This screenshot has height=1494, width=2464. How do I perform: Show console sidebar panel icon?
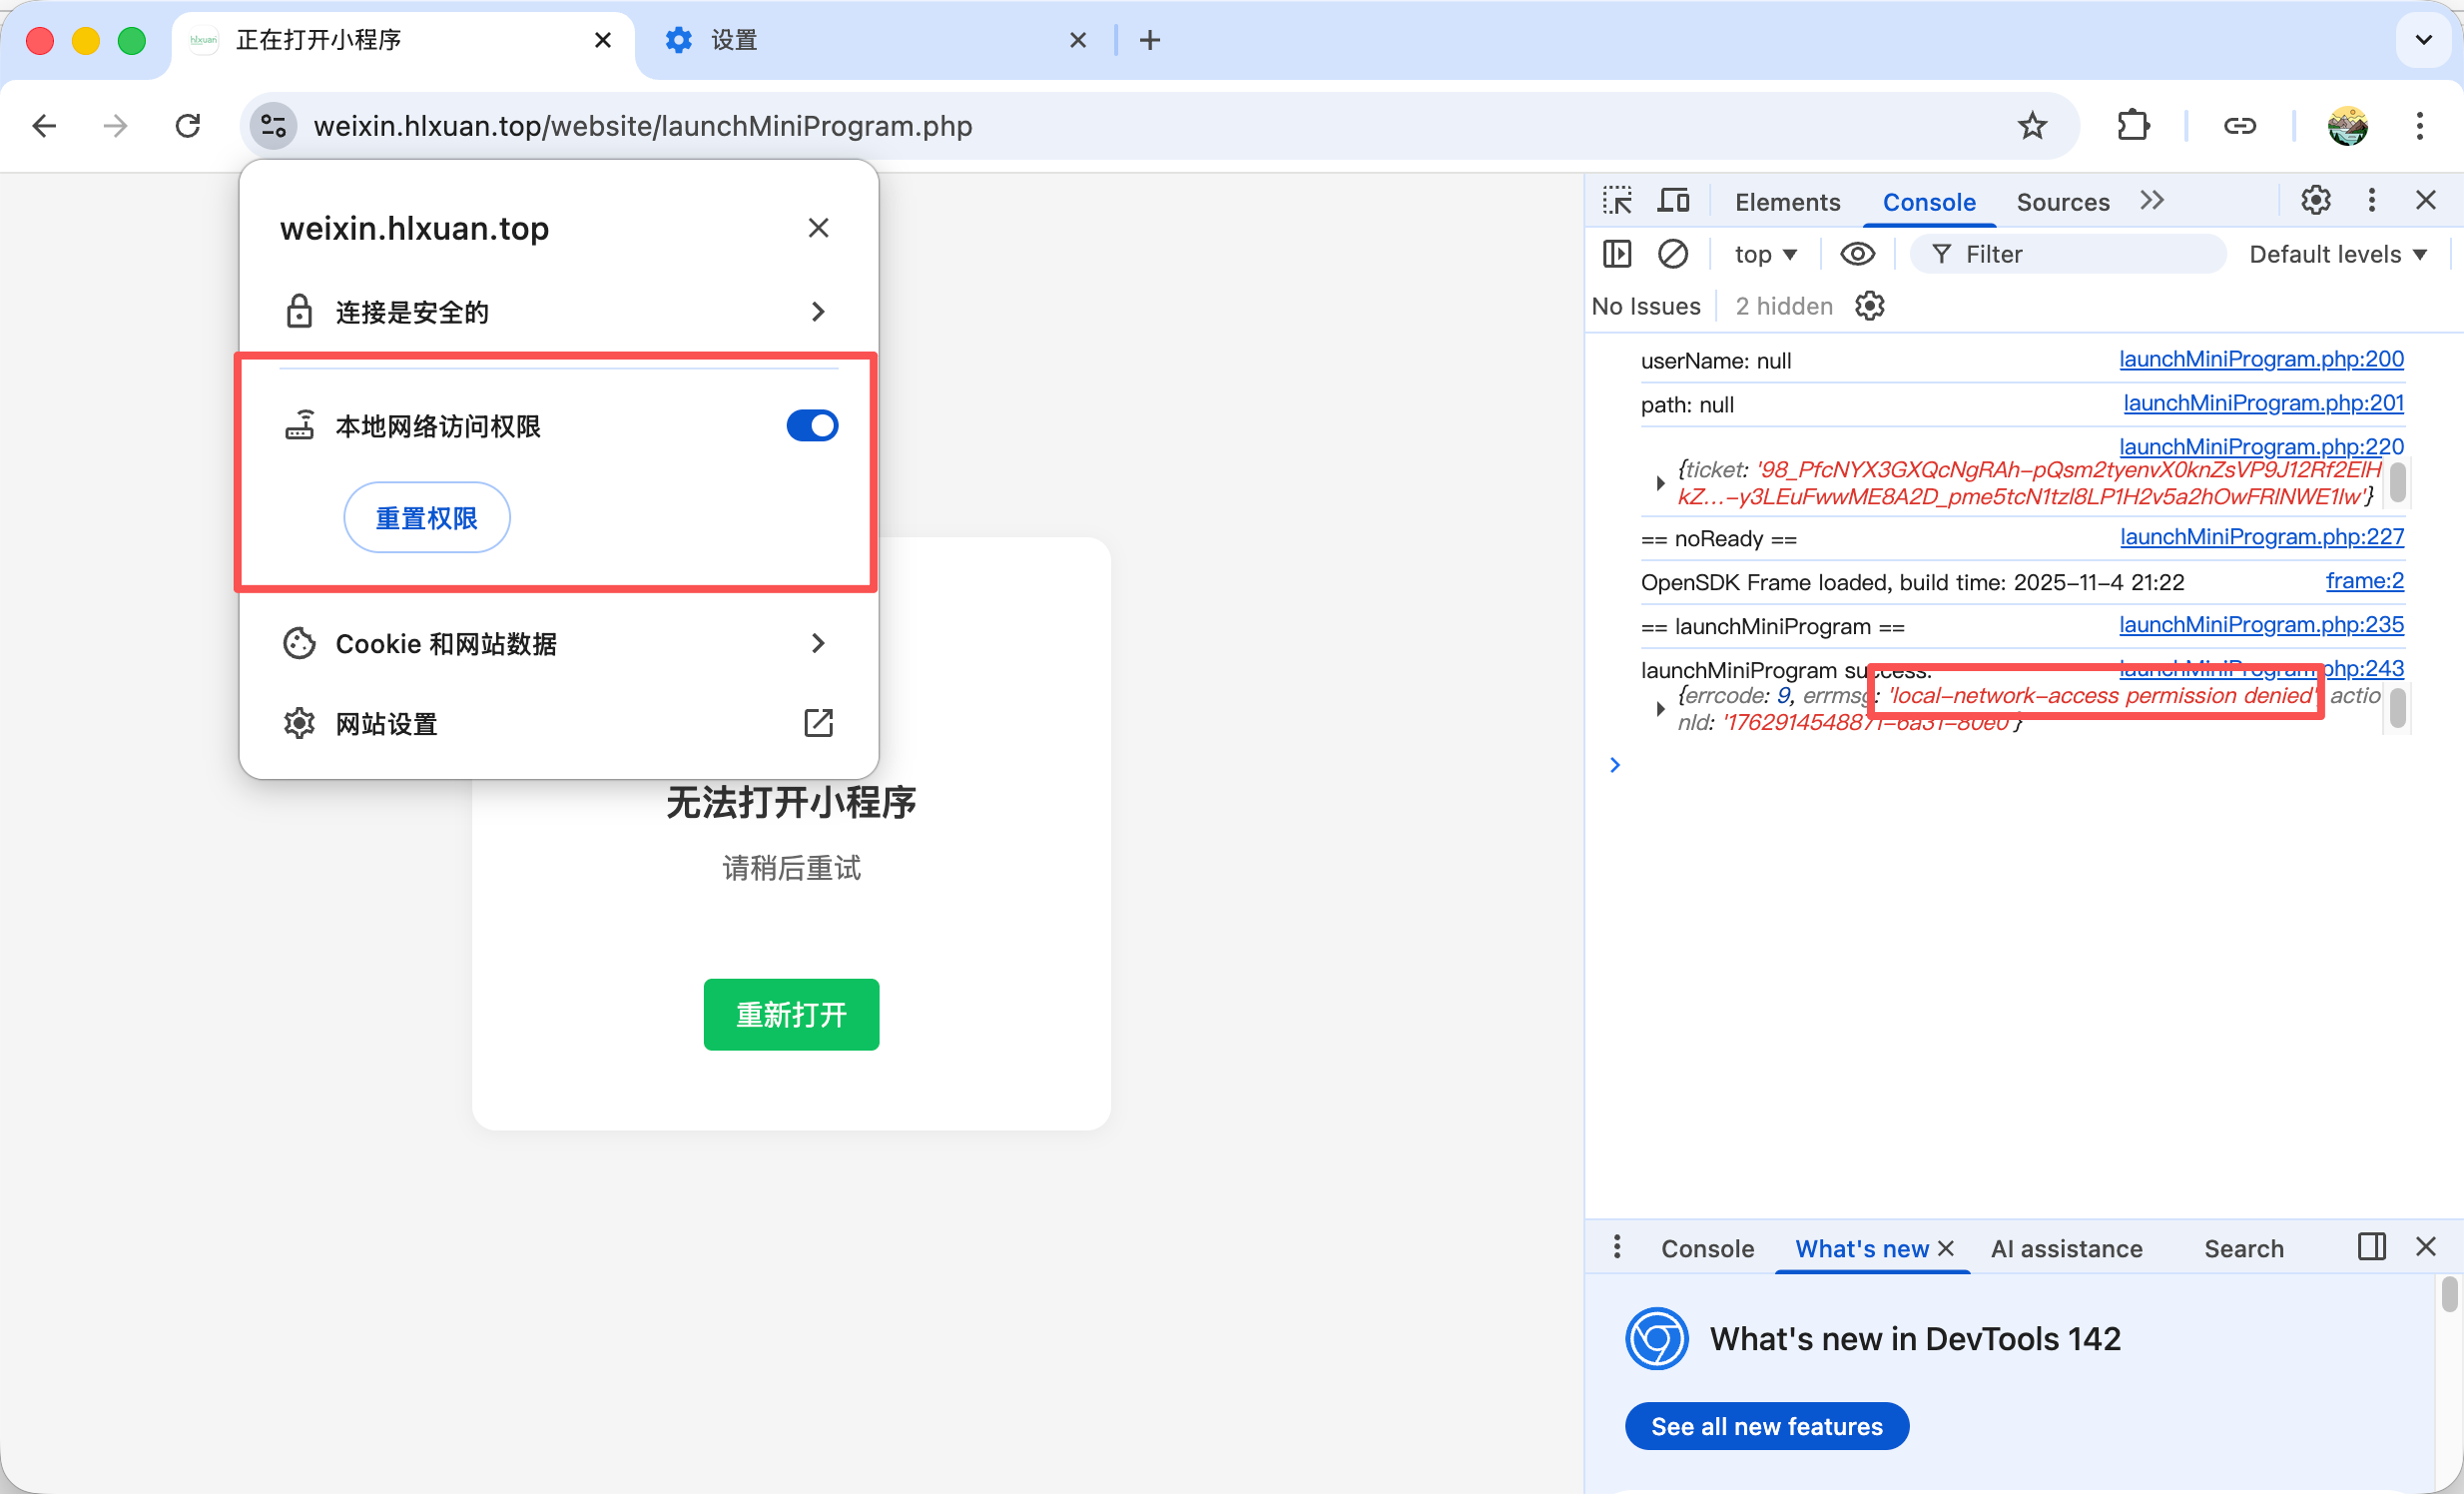click(1617, 254)
